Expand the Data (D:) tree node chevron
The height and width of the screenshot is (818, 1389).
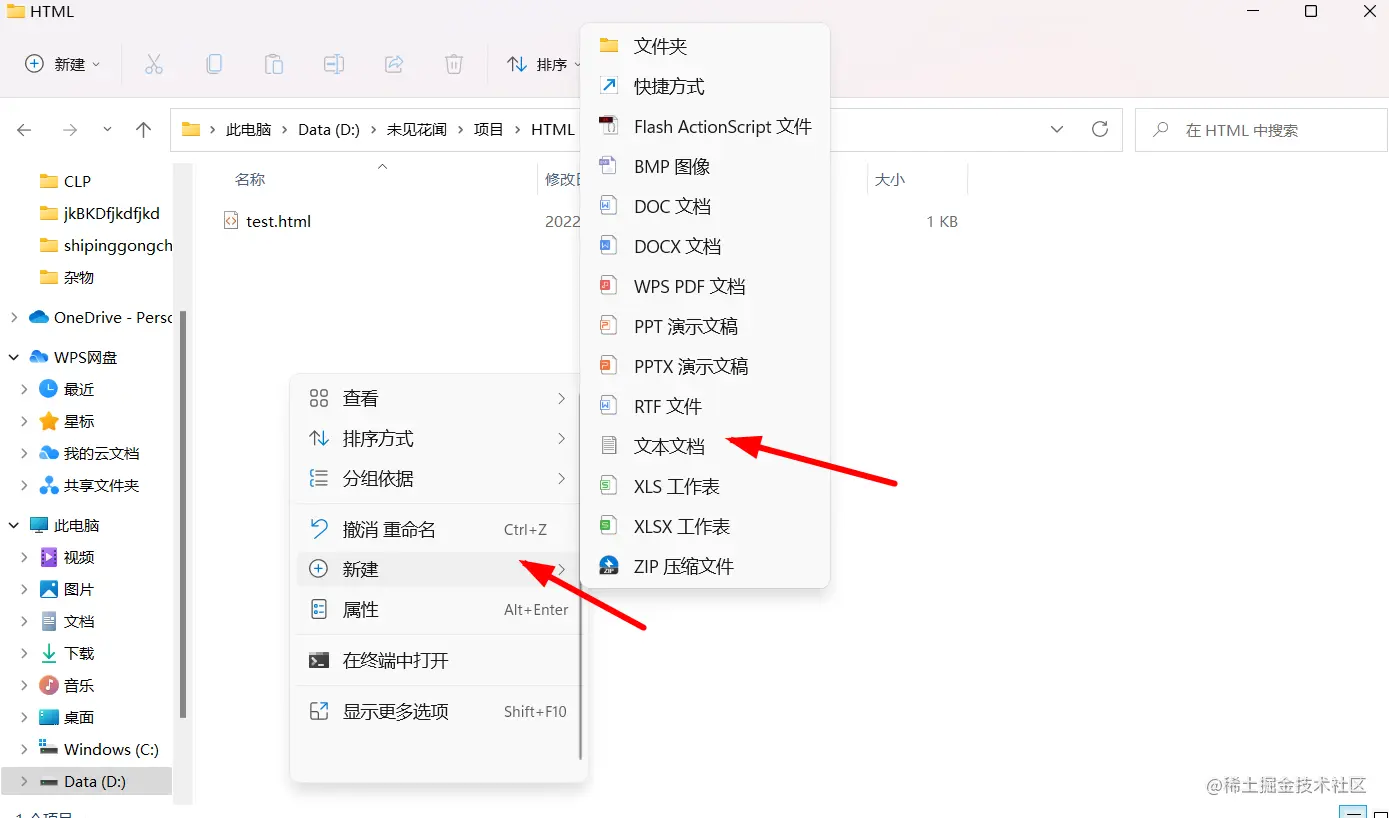24,781
